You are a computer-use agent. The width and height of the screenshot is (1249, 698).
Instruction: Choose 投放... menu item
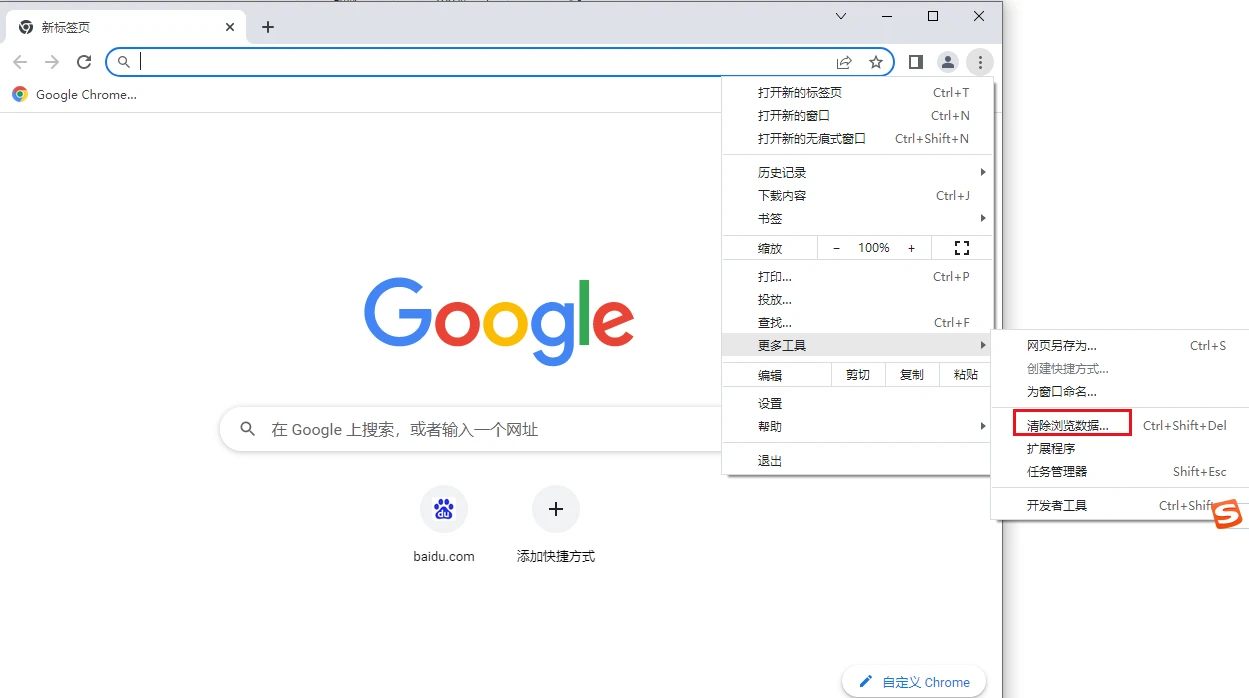tap(858, 299)
